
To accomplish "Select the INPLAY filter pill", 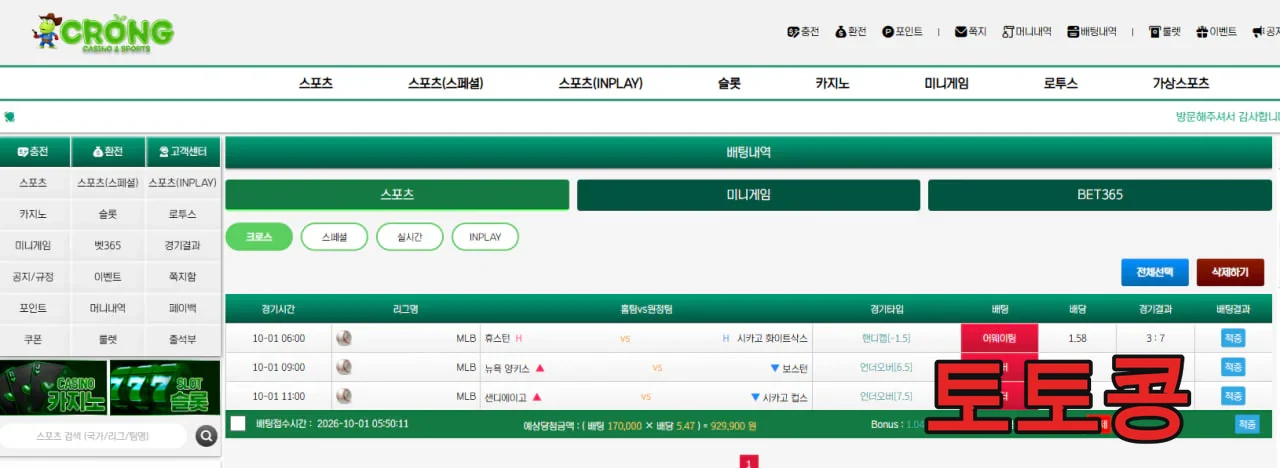I will coord(485,237).
